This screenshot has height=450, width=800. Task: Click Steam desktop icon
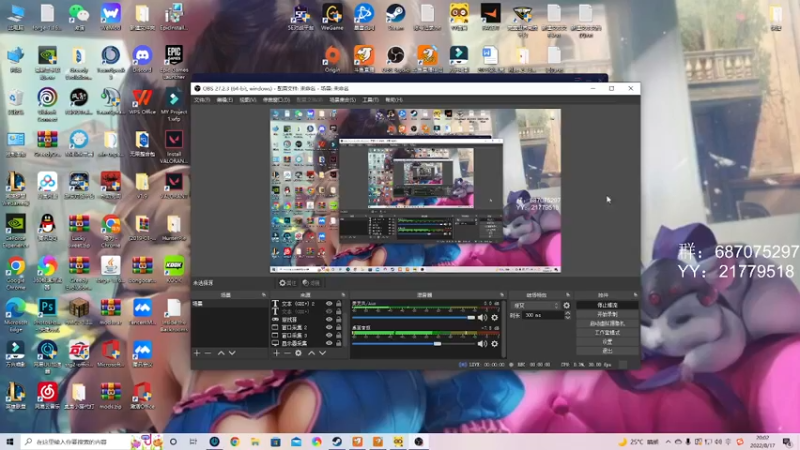tap(395, 17)
